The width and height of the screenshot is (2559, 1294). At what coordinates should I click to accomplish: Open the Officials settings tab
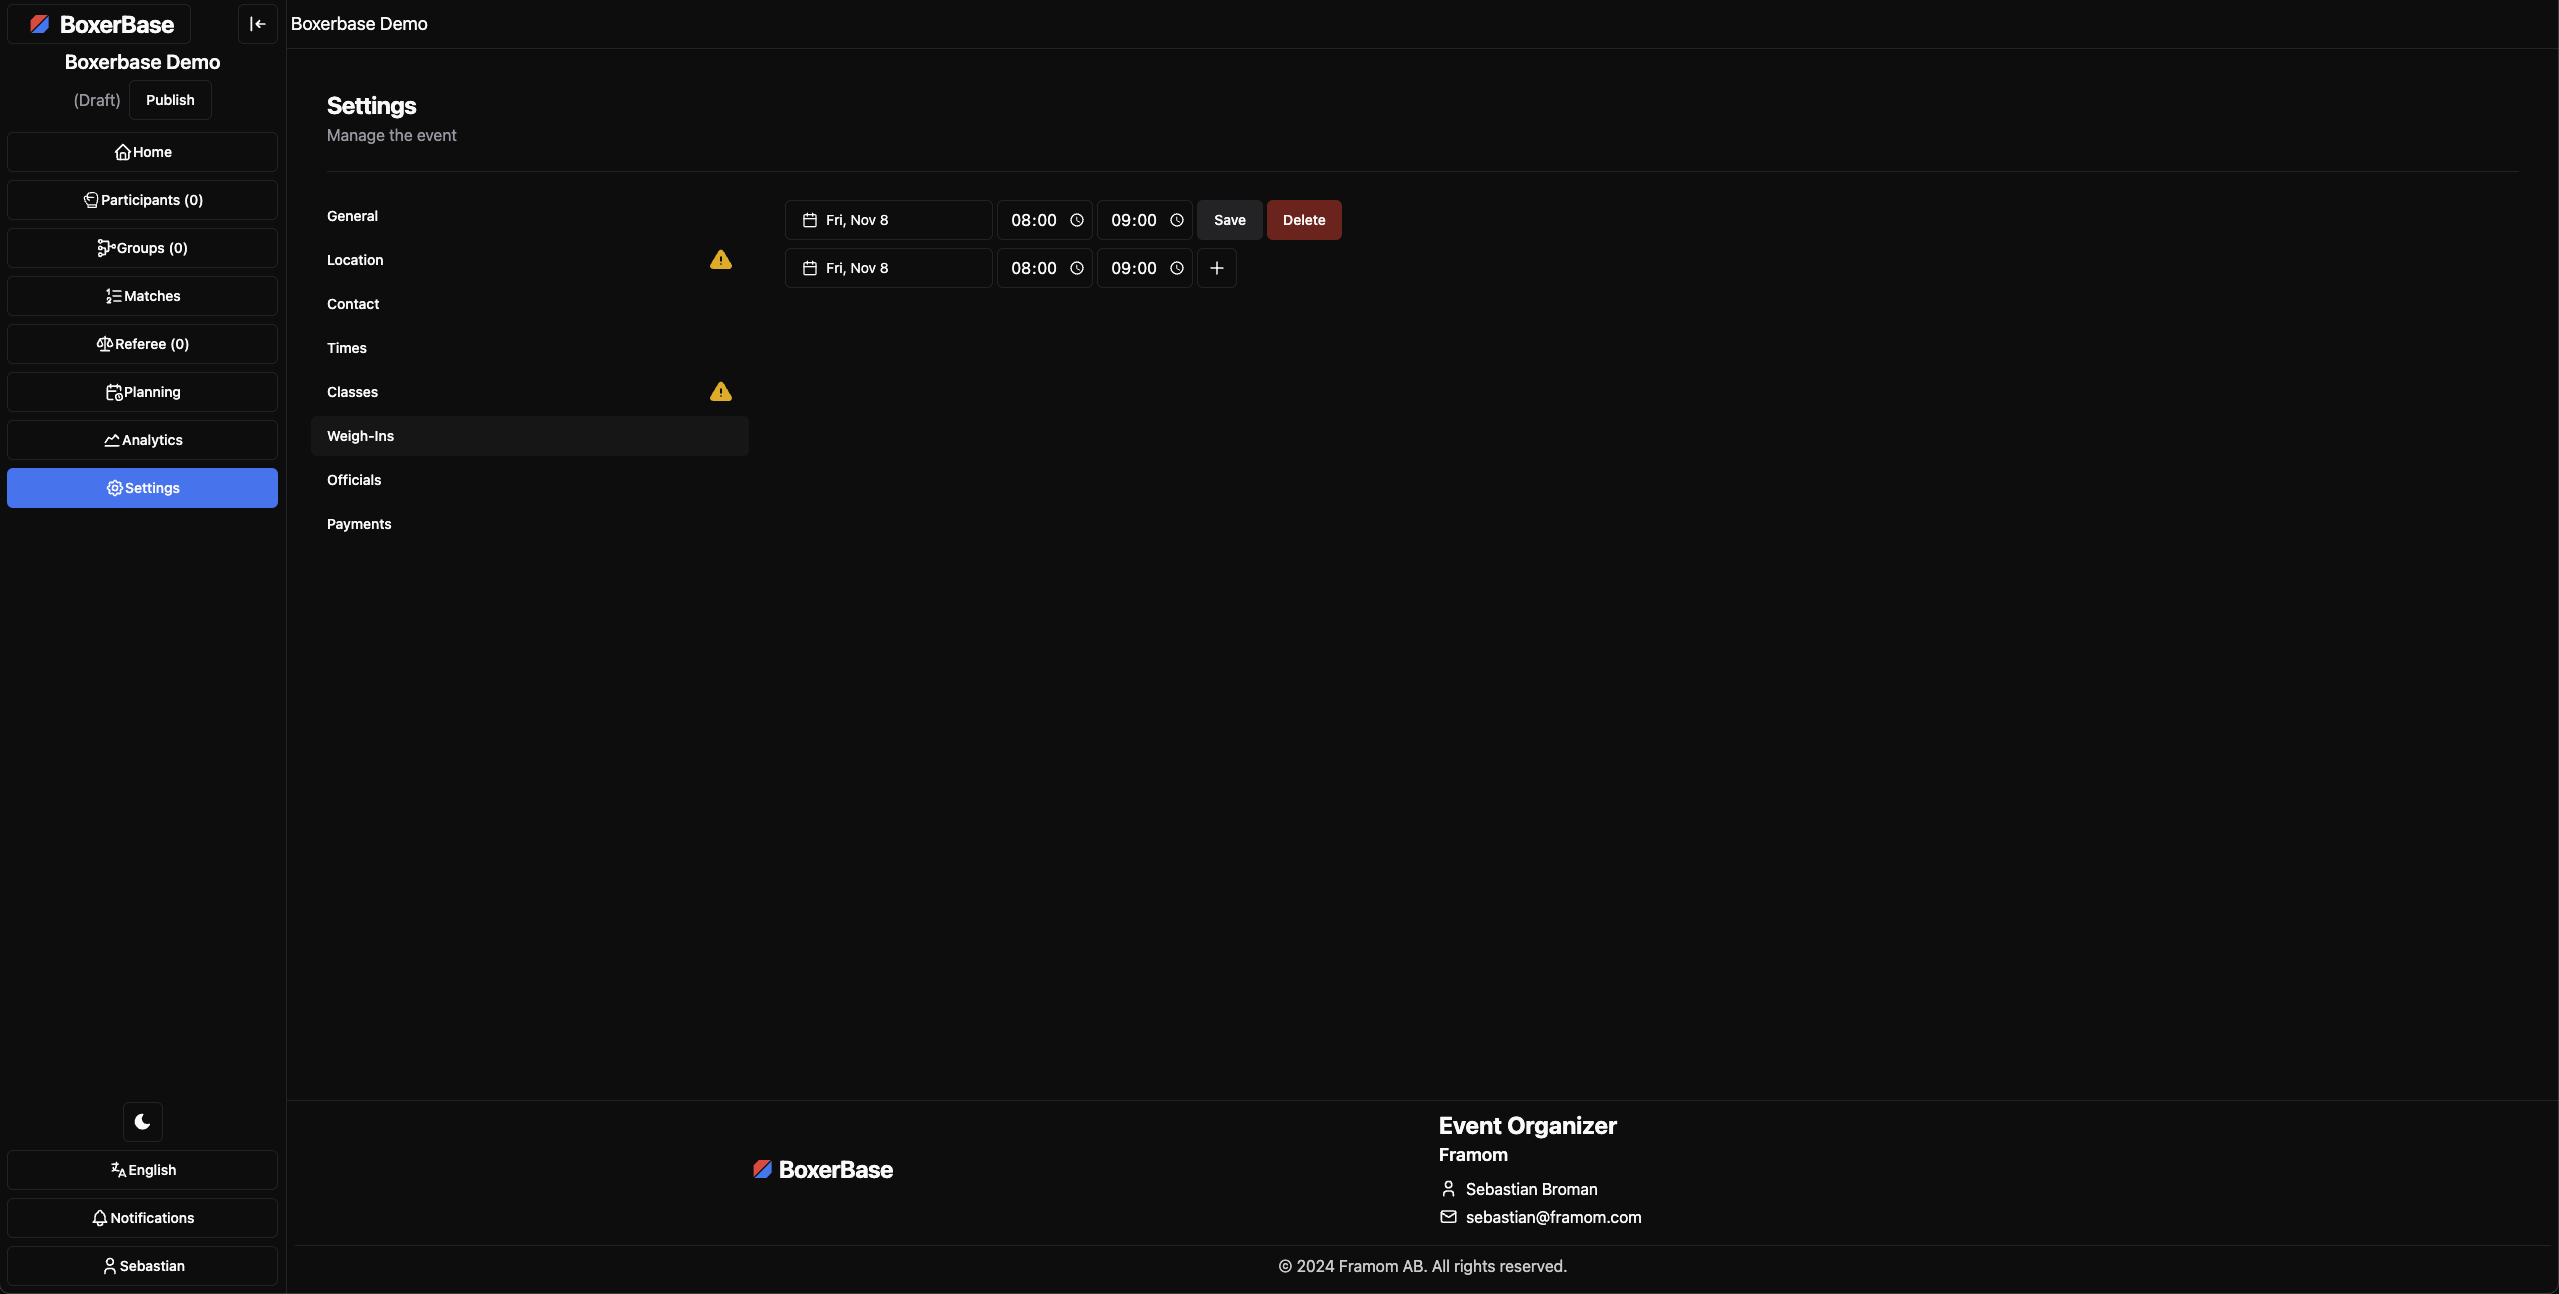coord(354,480)
